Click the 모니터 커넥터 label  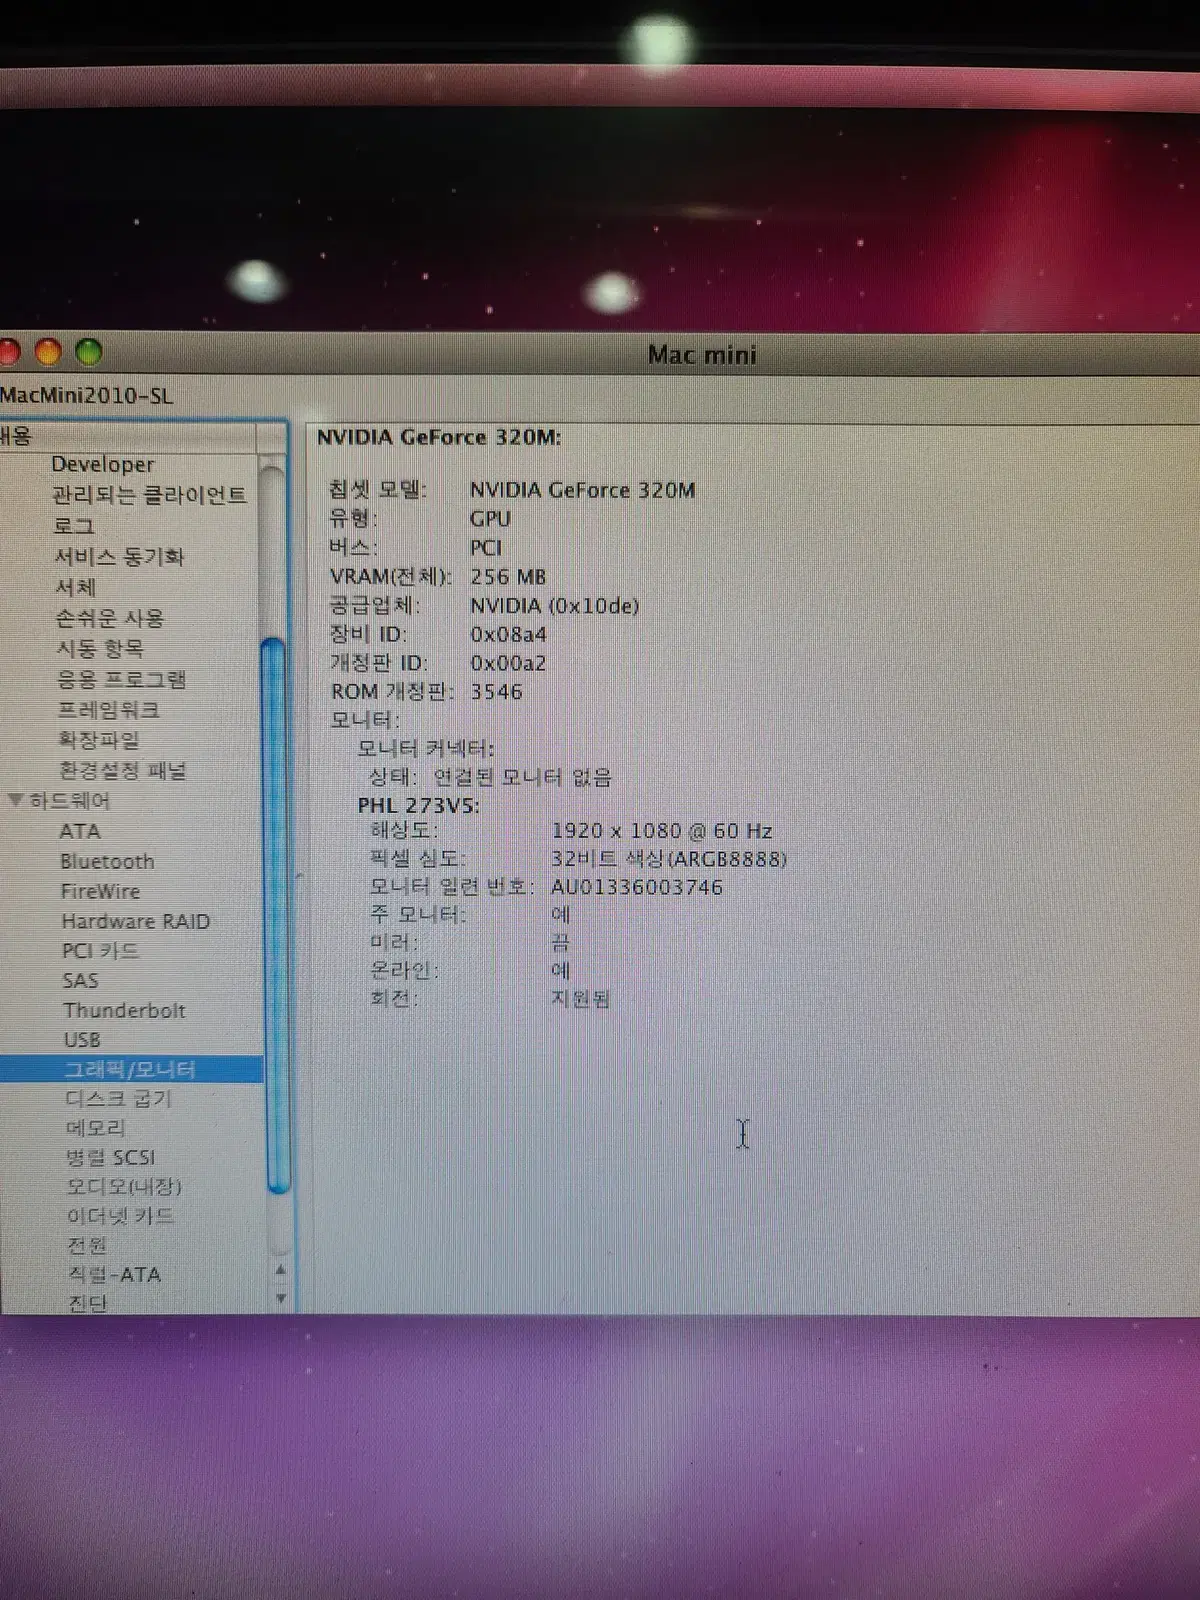point(426,748)
